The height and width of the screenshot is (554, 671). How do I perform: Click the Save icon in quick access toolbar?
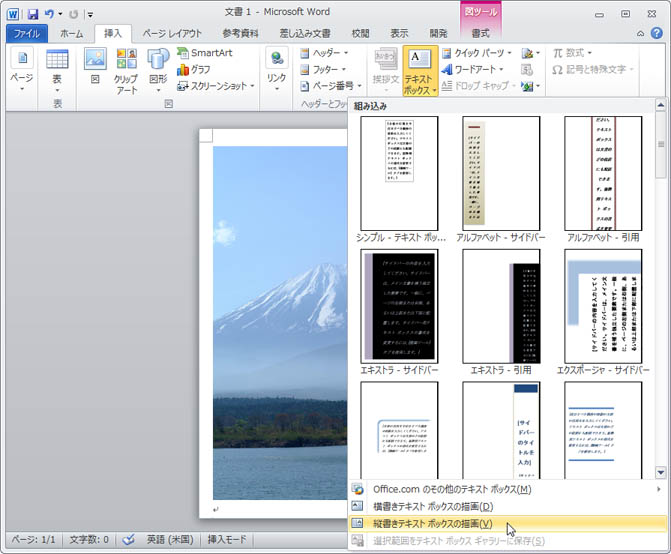coord(33,14)
